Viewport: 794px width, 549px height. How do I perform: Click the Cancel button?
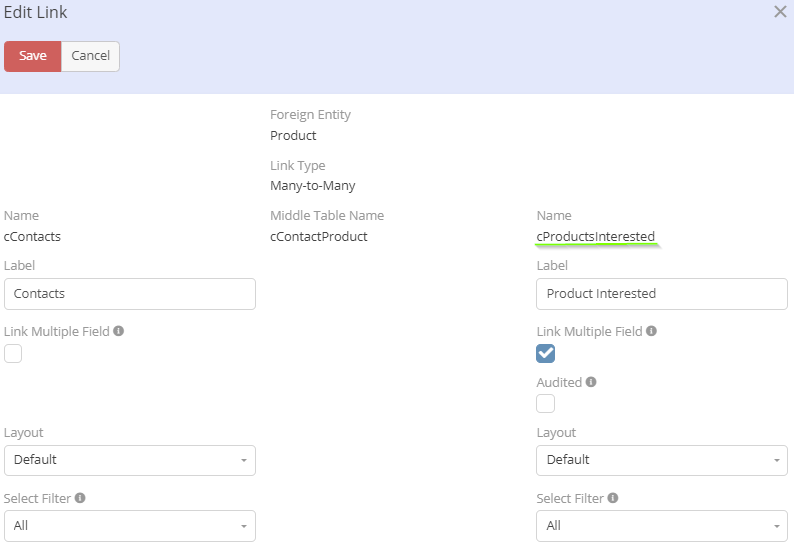(x=90, y=56)
